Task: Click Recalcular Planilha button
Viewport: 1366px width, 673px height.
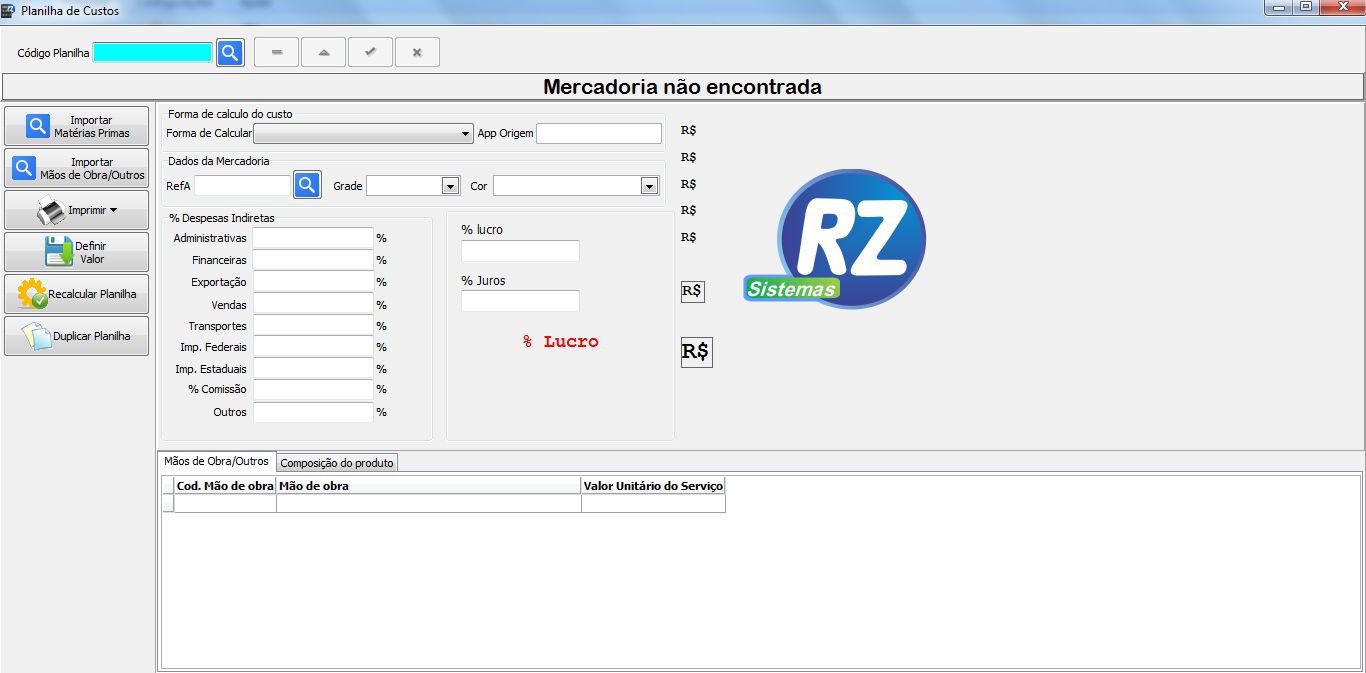Action: click(77, 294)
